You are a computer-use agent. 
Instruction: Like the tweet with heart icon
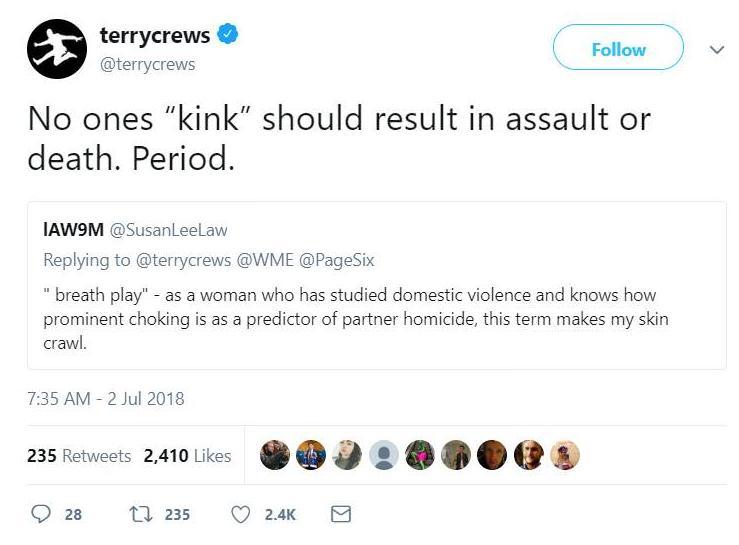[x=241, y=514]
